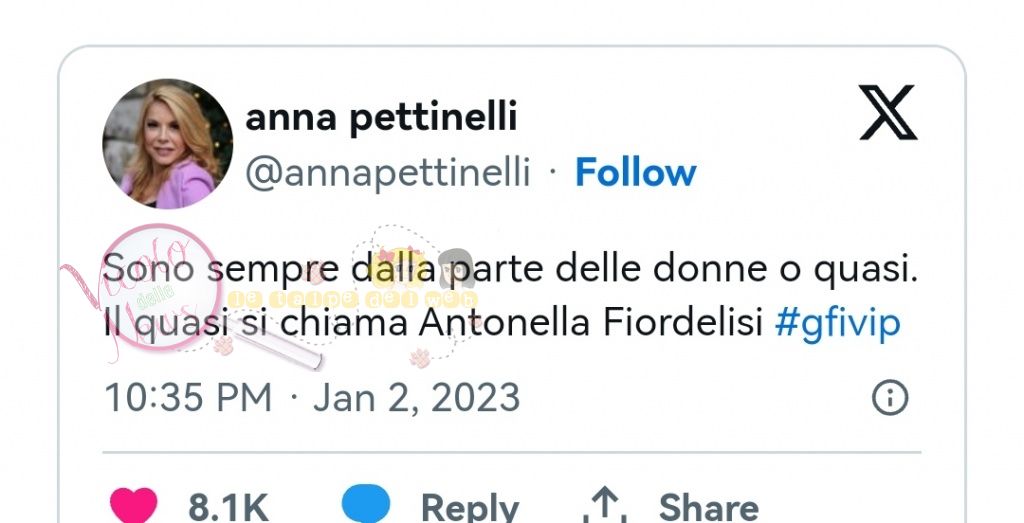Click the girl emoji watermark over the tweet
Image resolution: width=1024 pixels, height=523 pixels.
coord(455,268)
